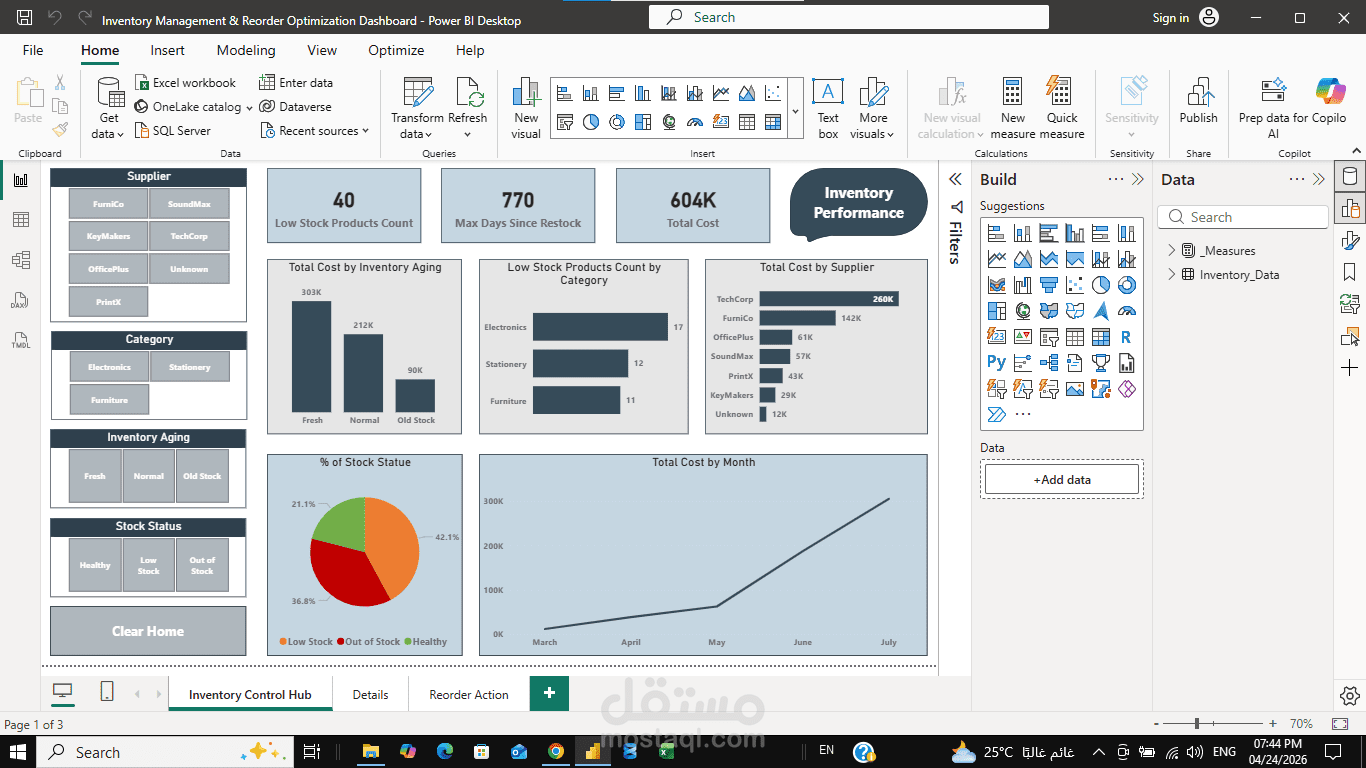This screenshot has width=1366, height=768.
Task: Collapse the Build pane chevrons
Action: (x=1137, y=180)
